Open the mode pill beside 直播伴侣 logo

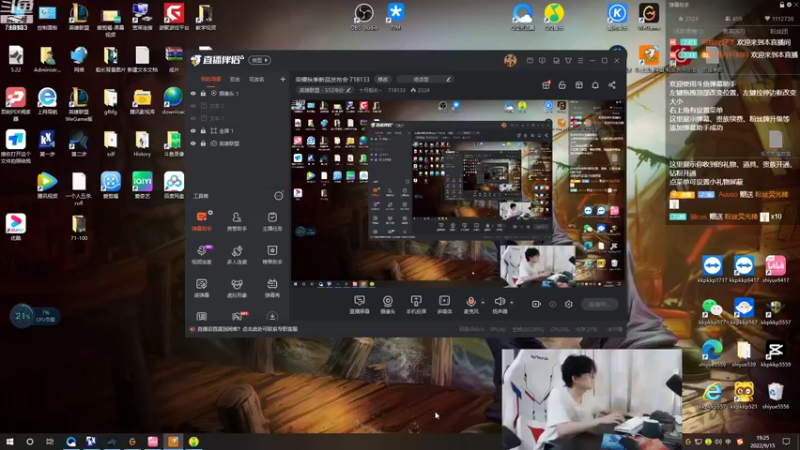click(x=260, y=60)
